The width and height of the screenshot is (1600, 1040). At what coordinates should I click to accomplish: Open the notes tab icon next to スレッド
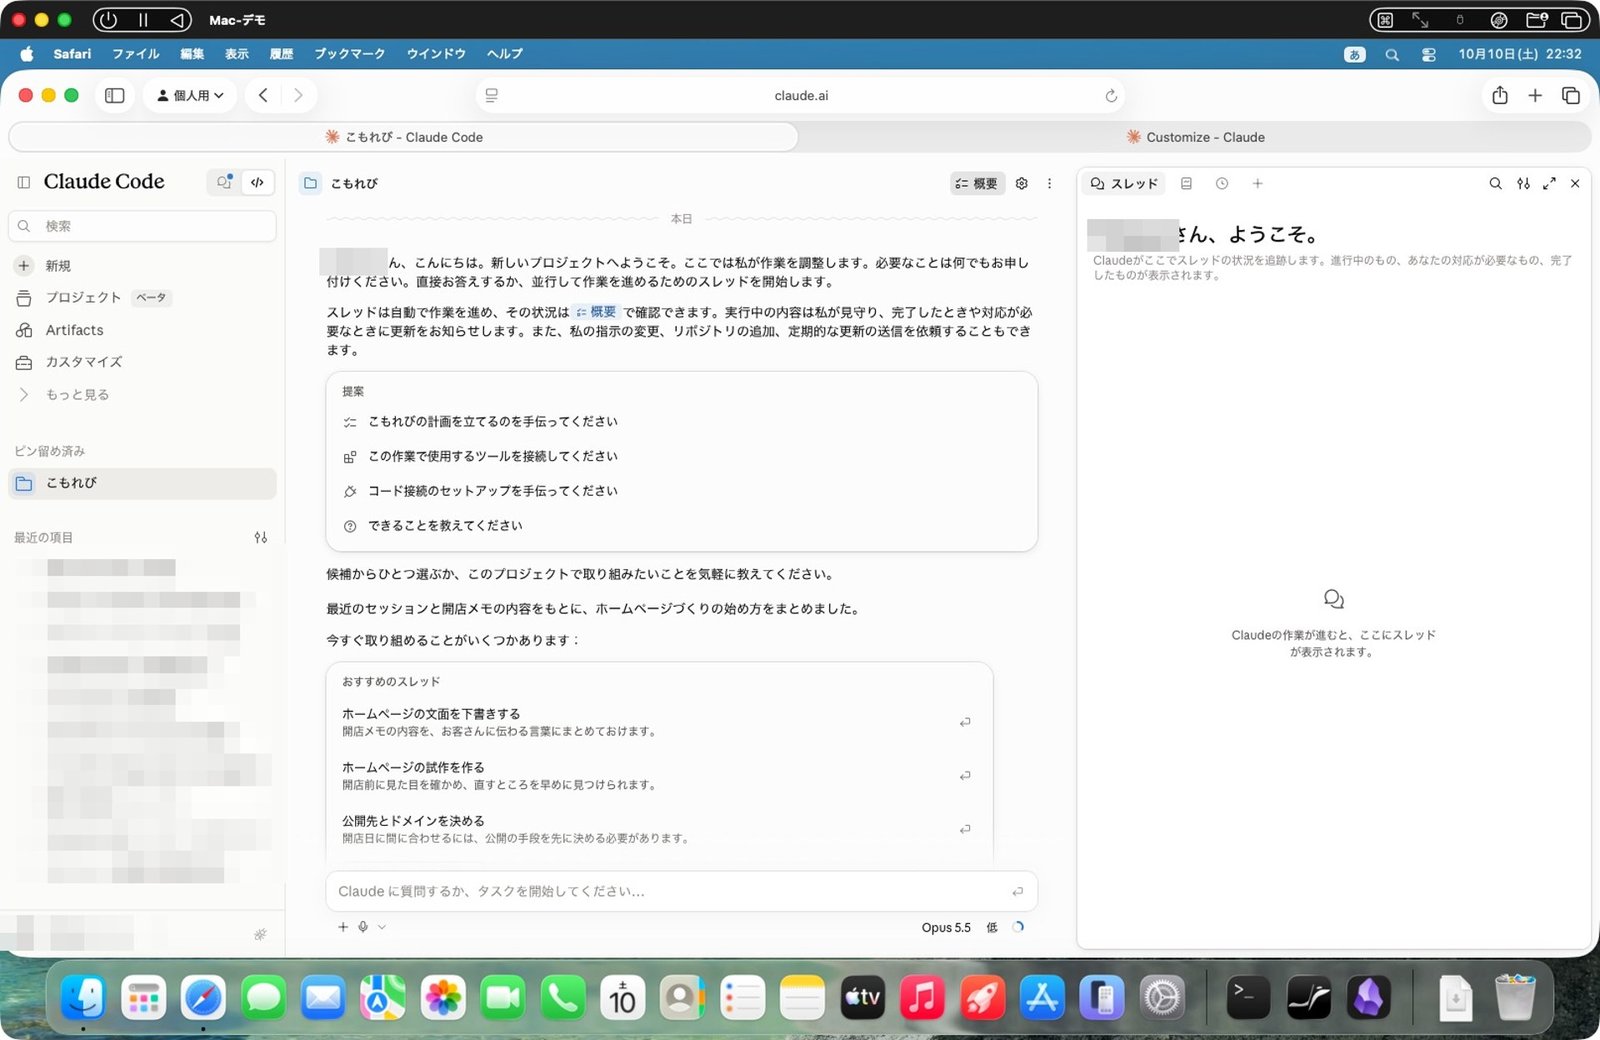click(1186, 183)
